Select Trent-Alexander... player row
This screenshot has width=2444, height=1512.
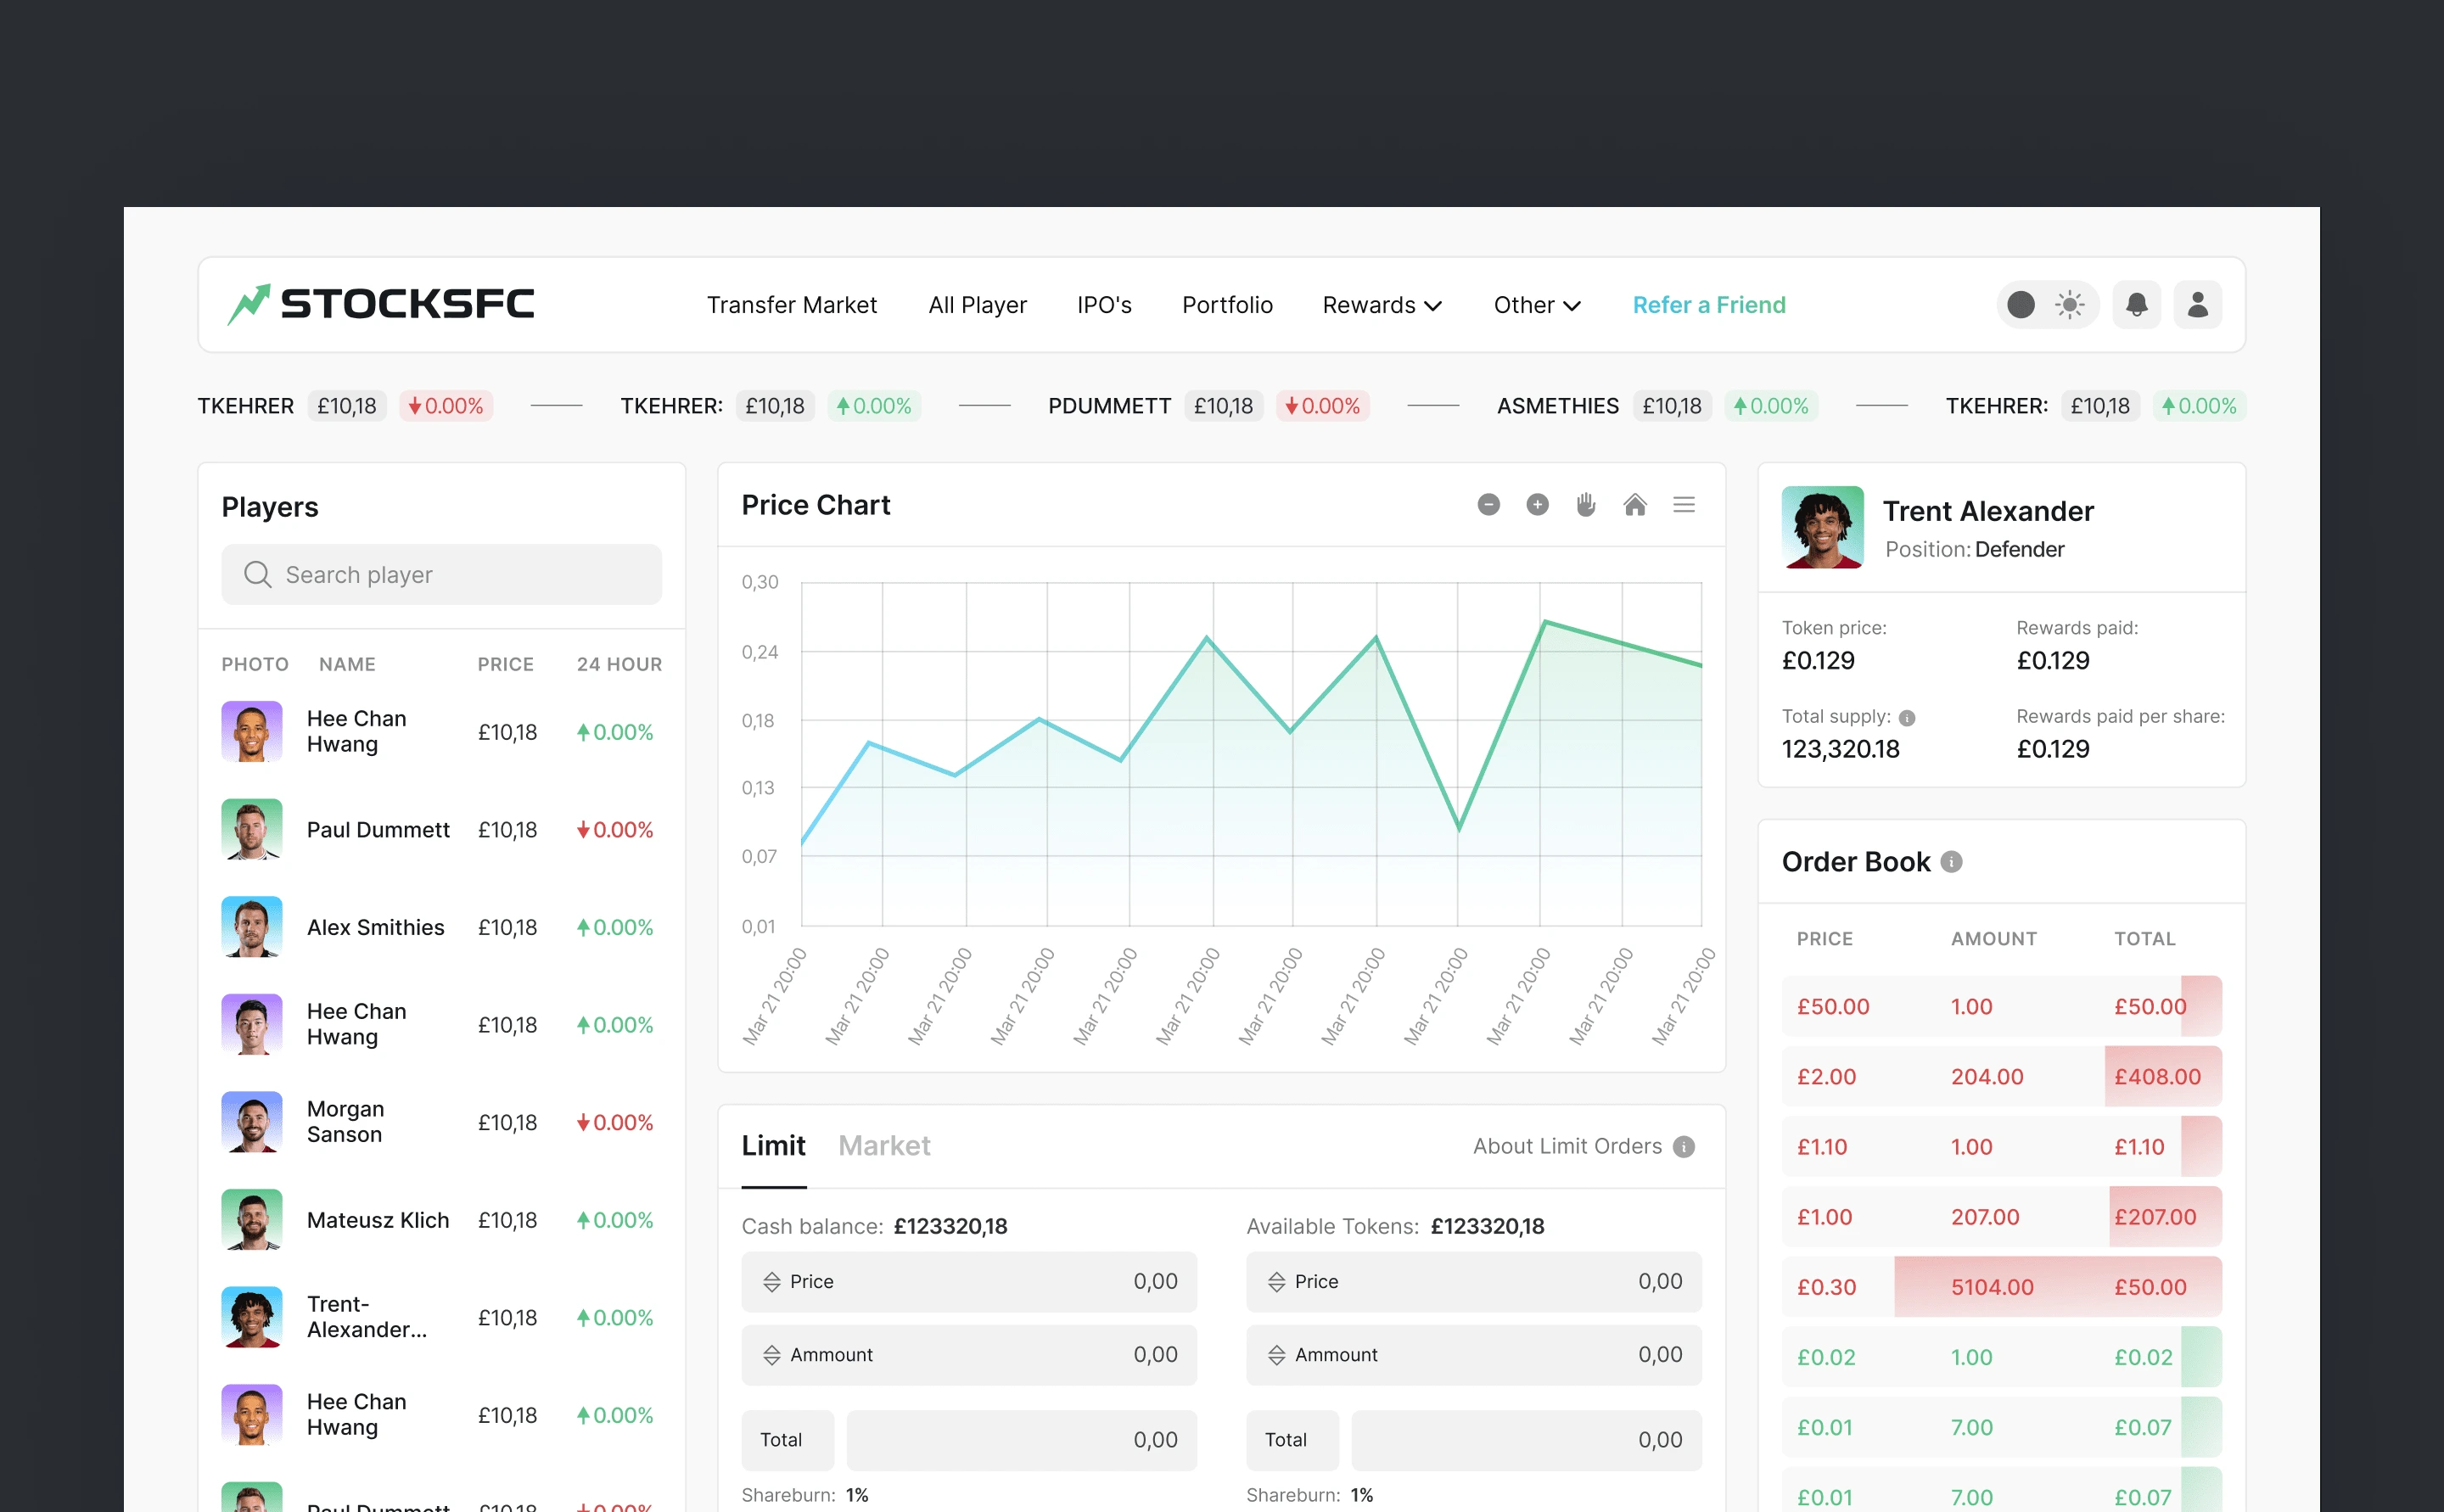click(x=441, y=1317)
